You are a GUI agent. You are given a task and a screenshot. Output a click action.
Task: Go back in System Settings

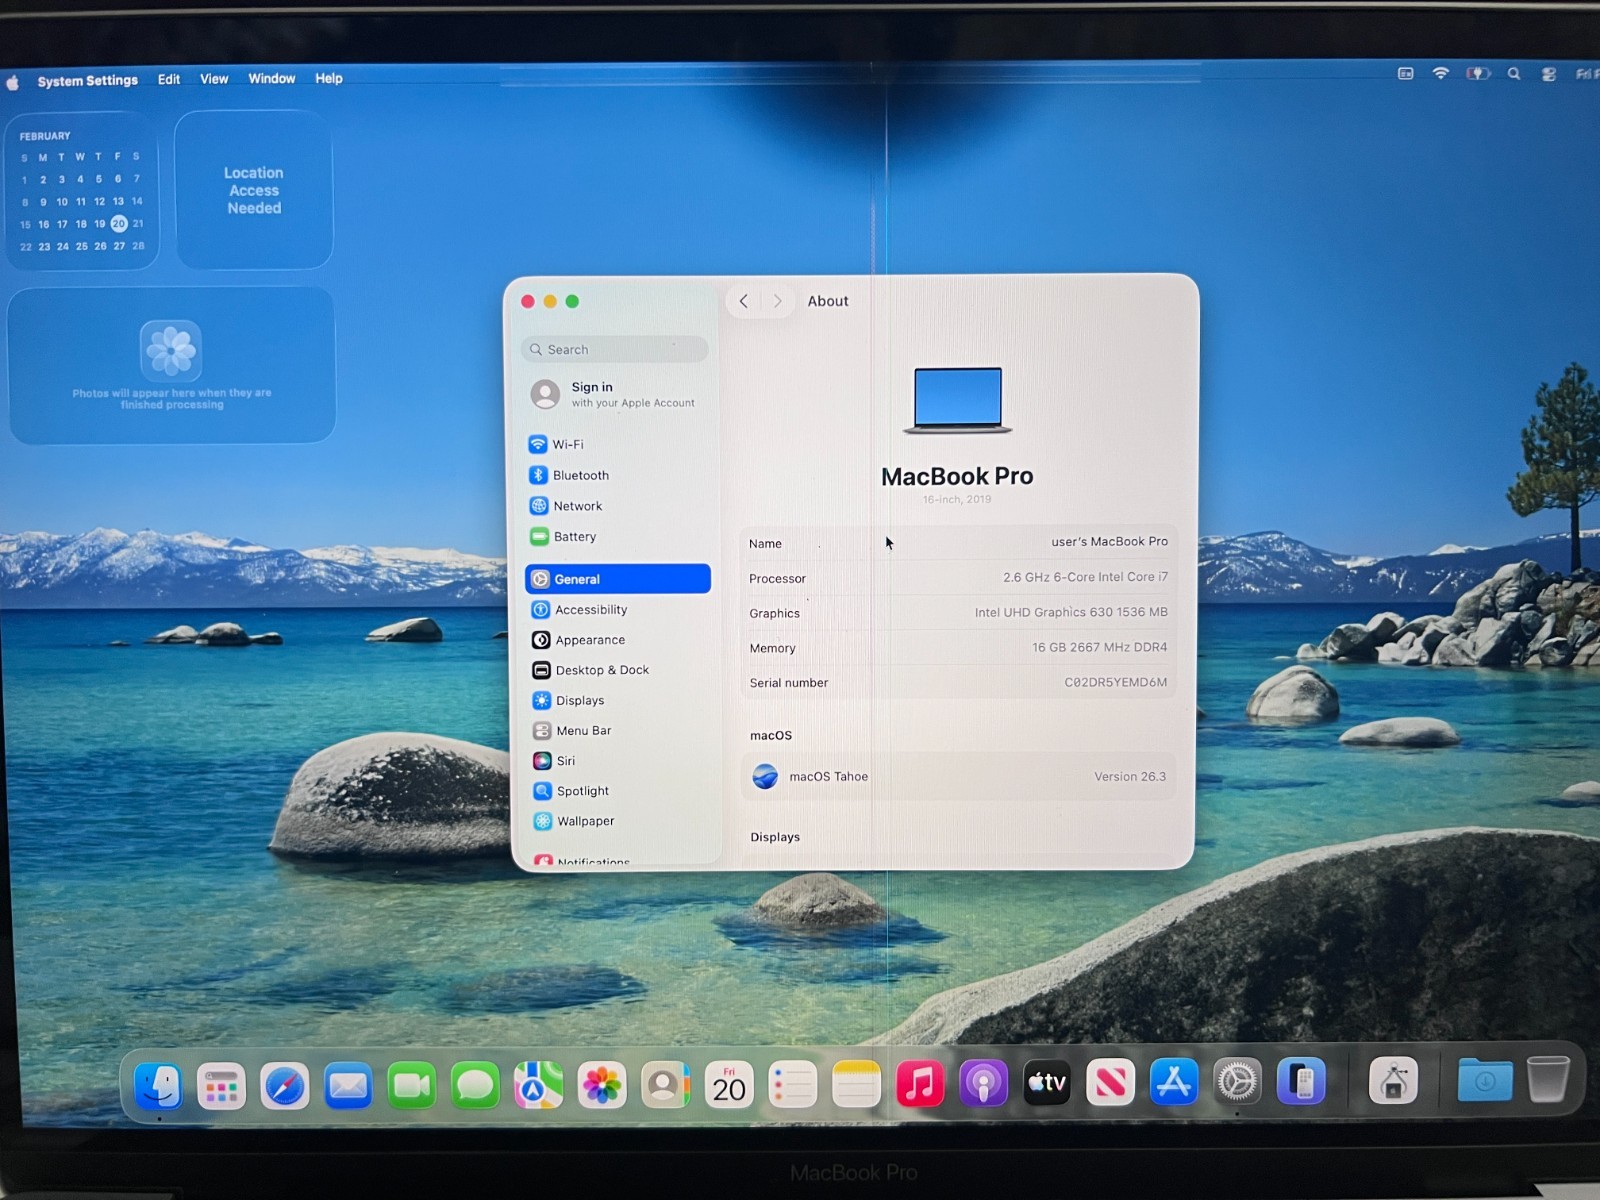point(743,301)
